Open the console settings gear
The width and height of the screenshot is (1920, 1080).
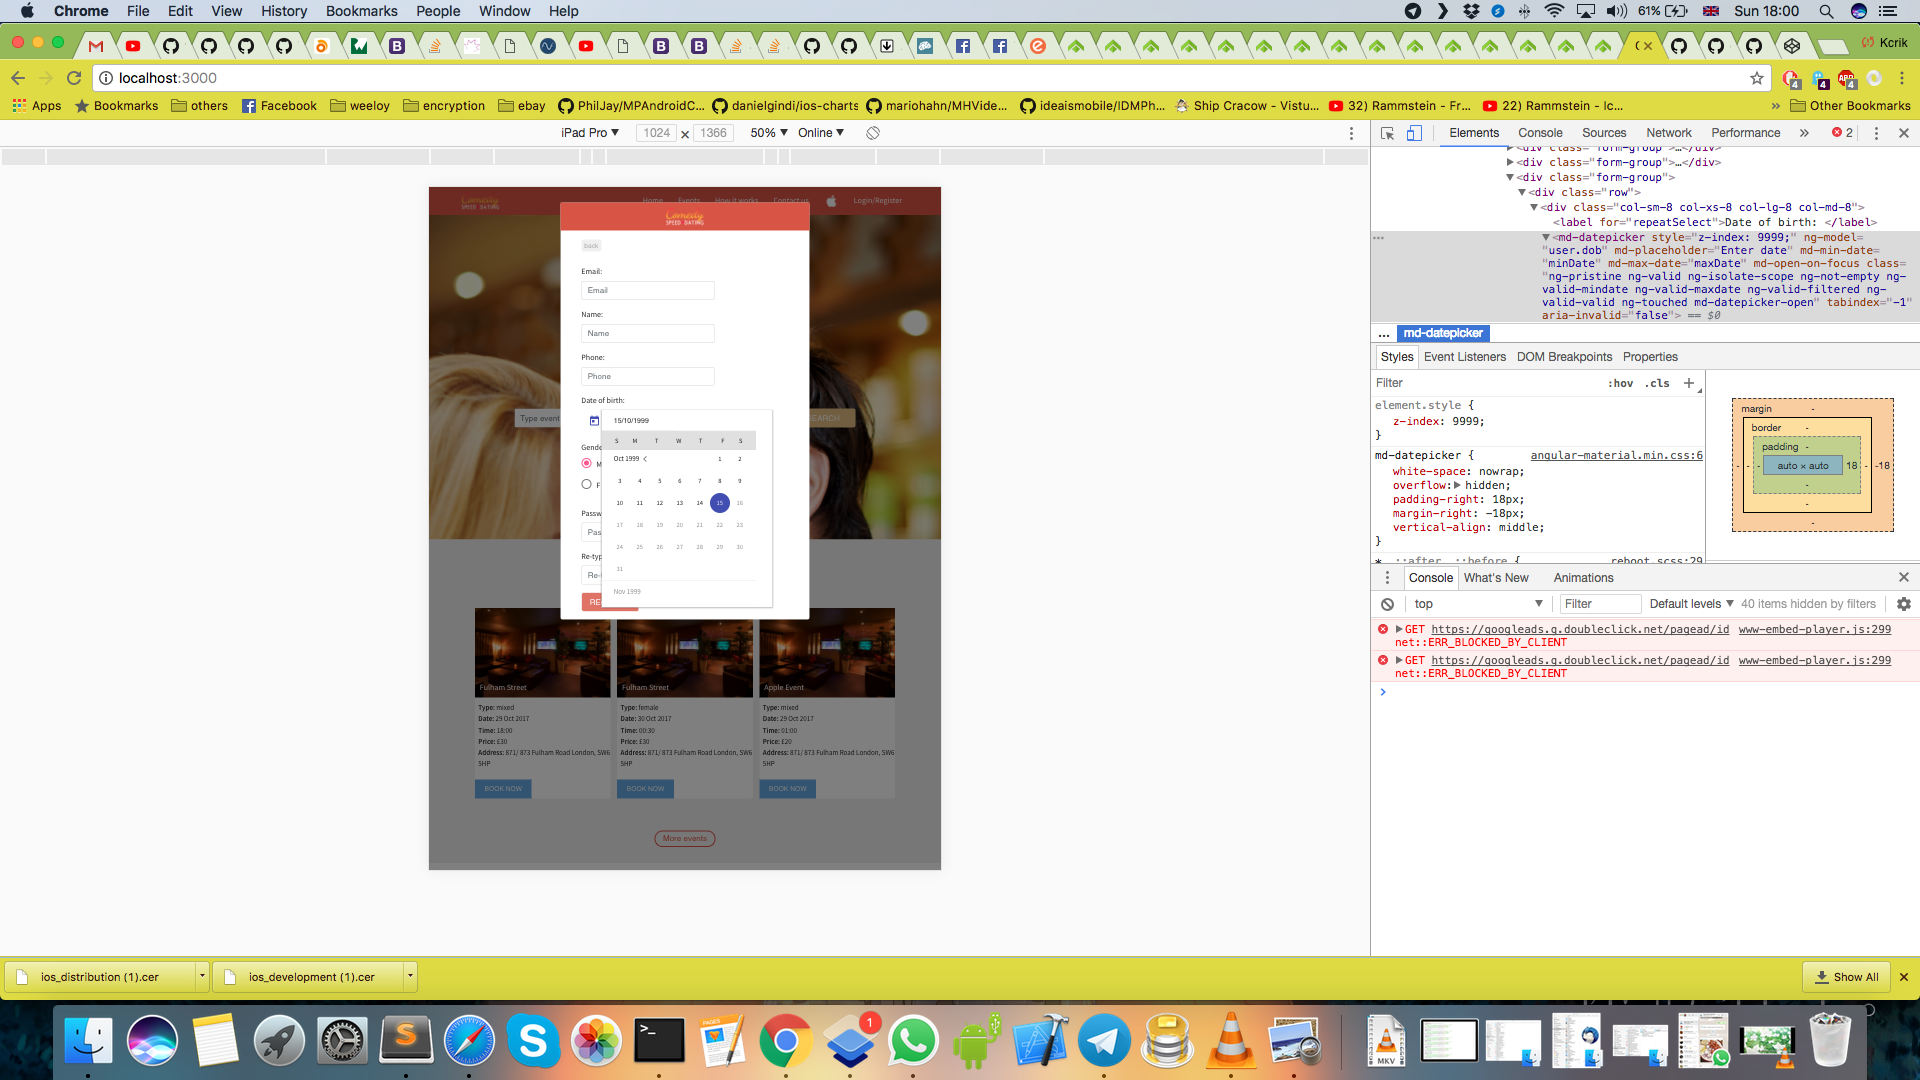click(x=1903, y=604)
